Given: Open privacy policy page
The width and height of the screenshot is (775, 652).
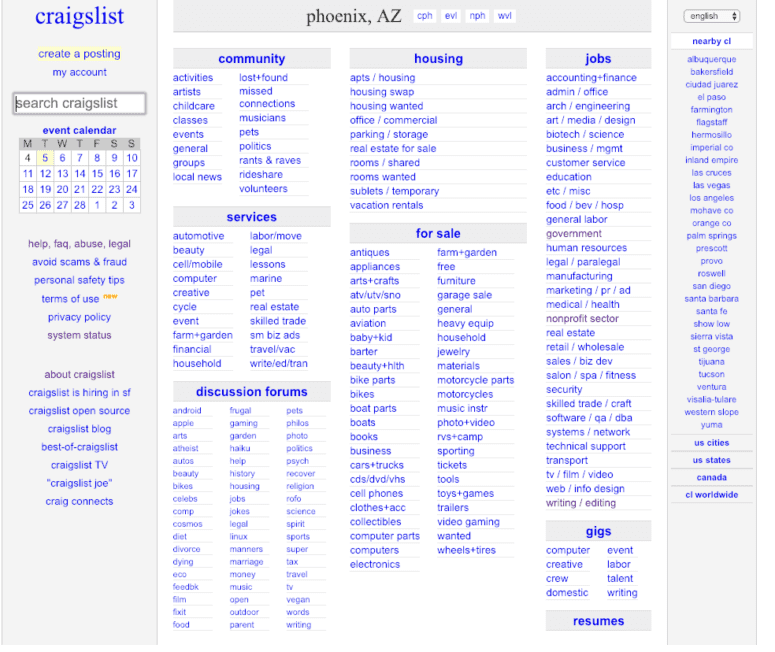Looking at the screenshot, I should pyautogui.click(x=79, y=317).
